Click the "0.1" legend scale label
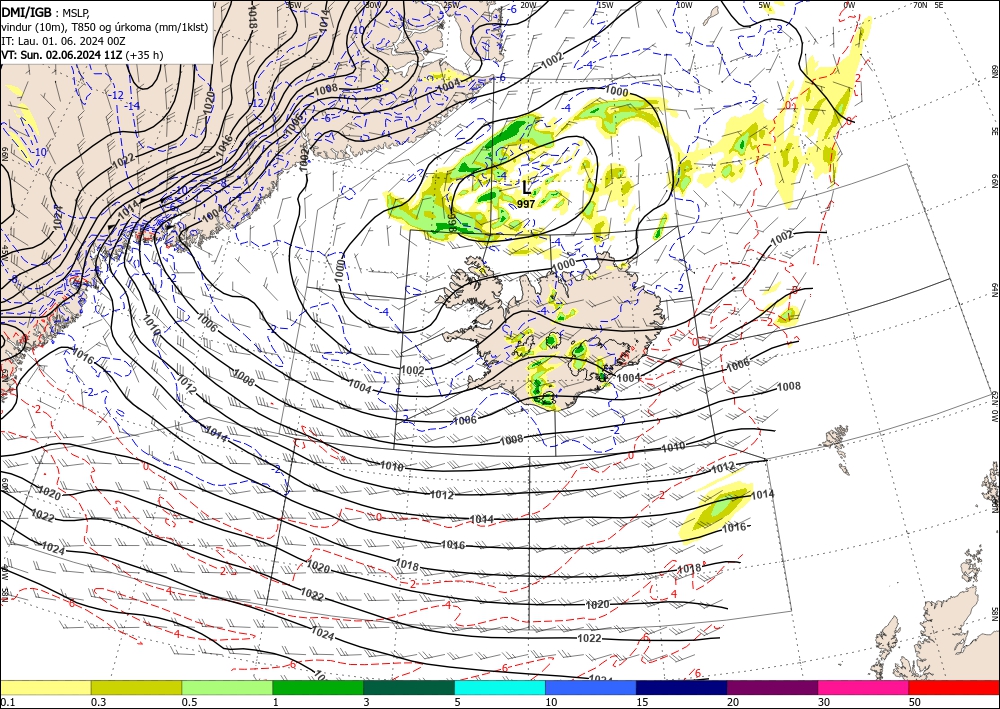 click(7, 702)
